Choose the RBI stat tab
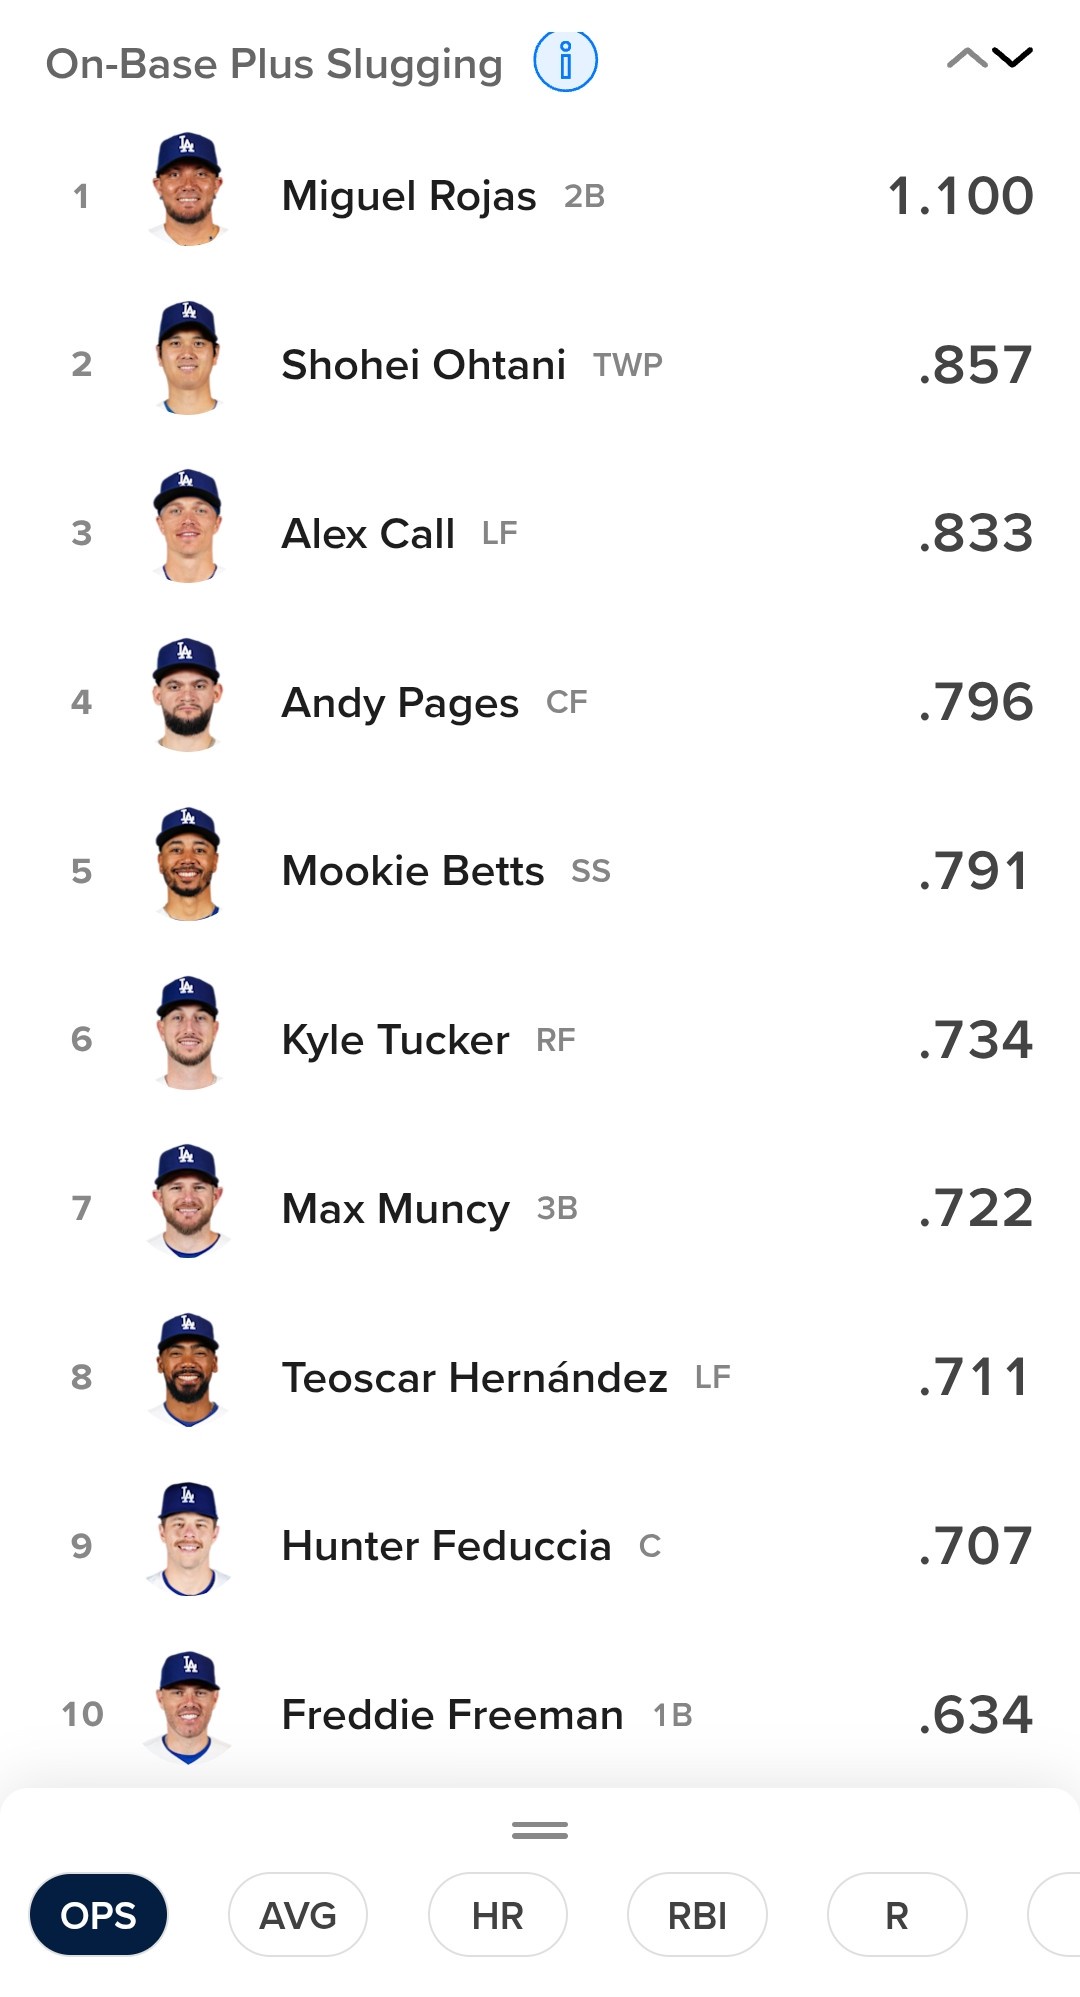 697,1914
